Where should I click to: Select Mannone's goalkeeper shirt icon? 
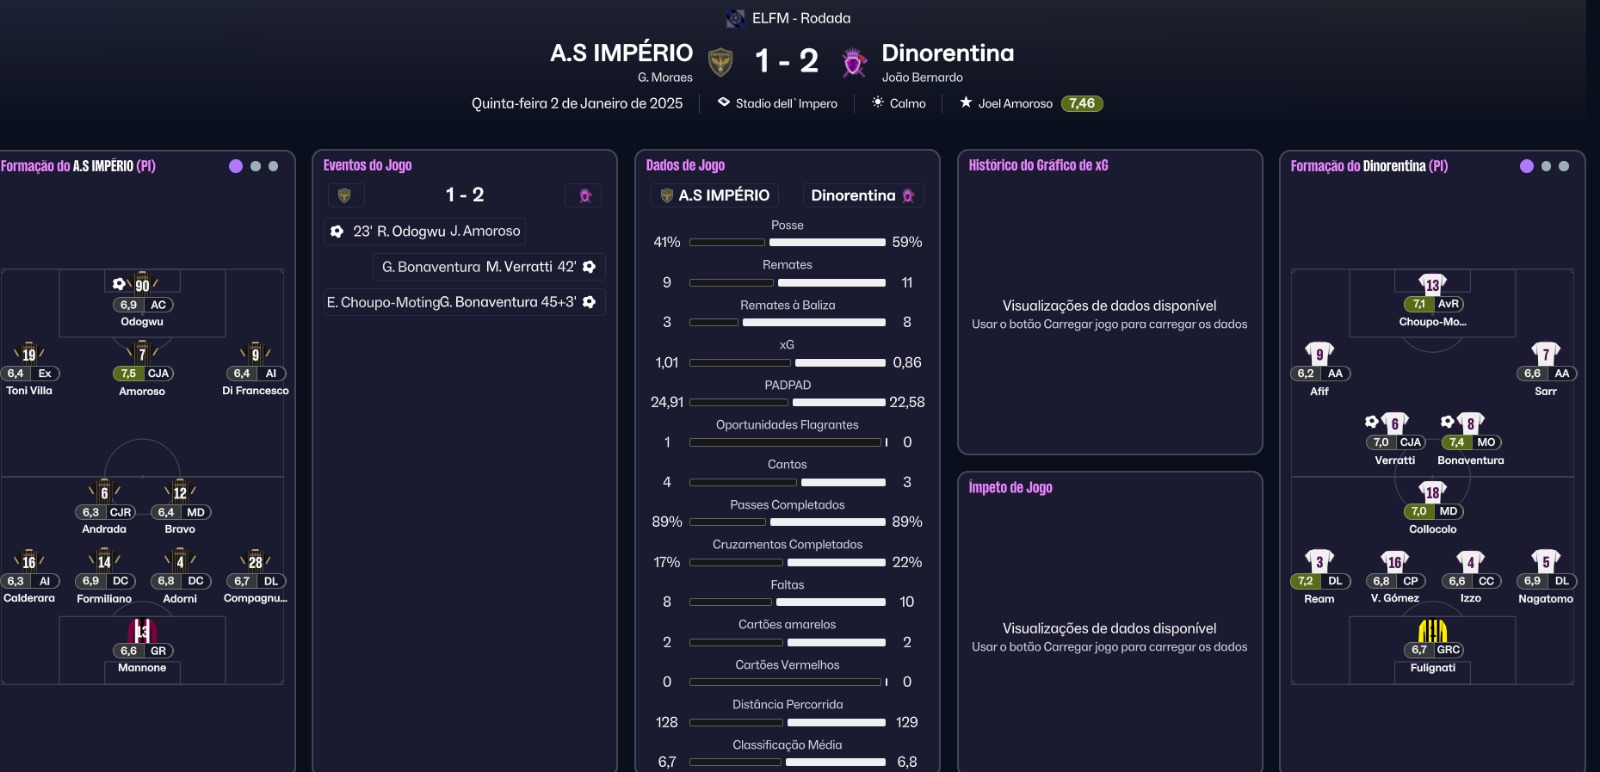[x=142, y=631]
